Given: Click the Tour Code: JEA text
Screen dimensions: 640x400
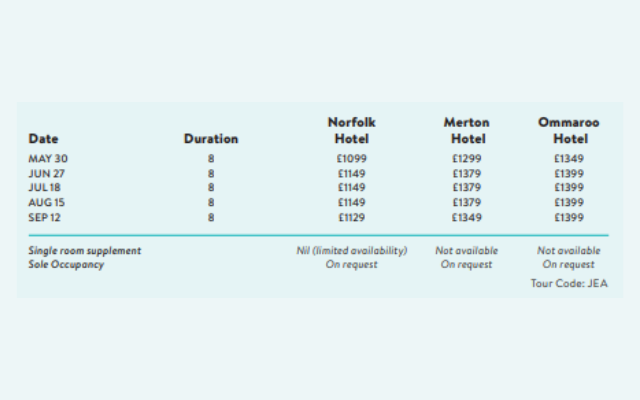Looking at the screenshot, I should click(x=569, y=283).
